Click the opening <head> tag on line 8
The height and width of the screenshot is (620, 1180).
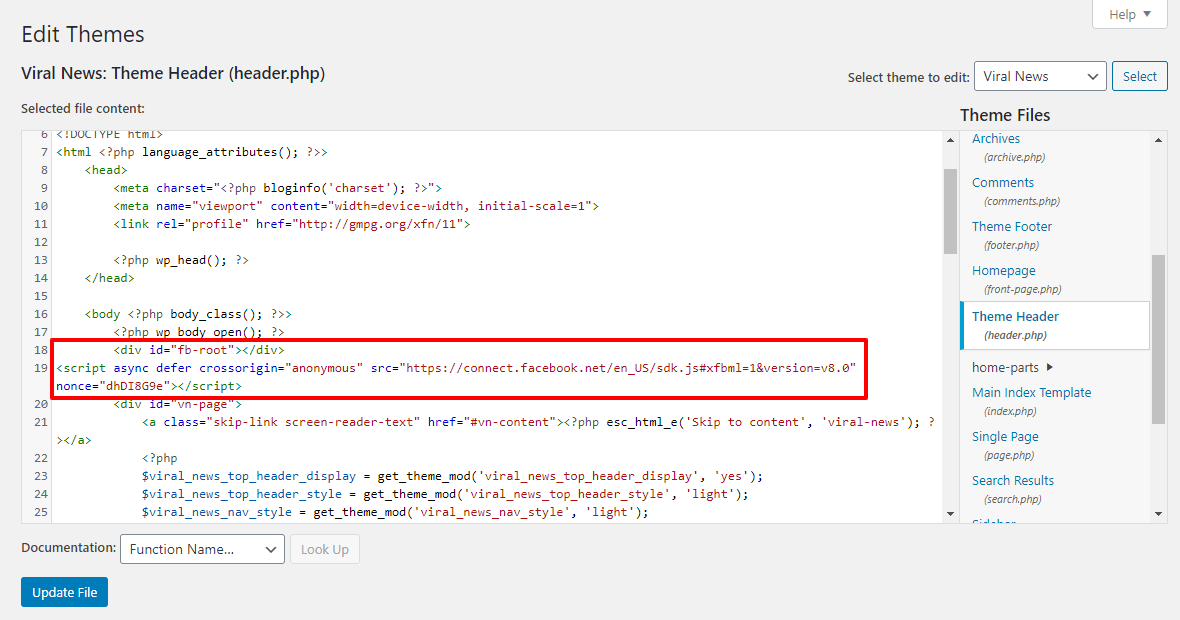point(105,169)
